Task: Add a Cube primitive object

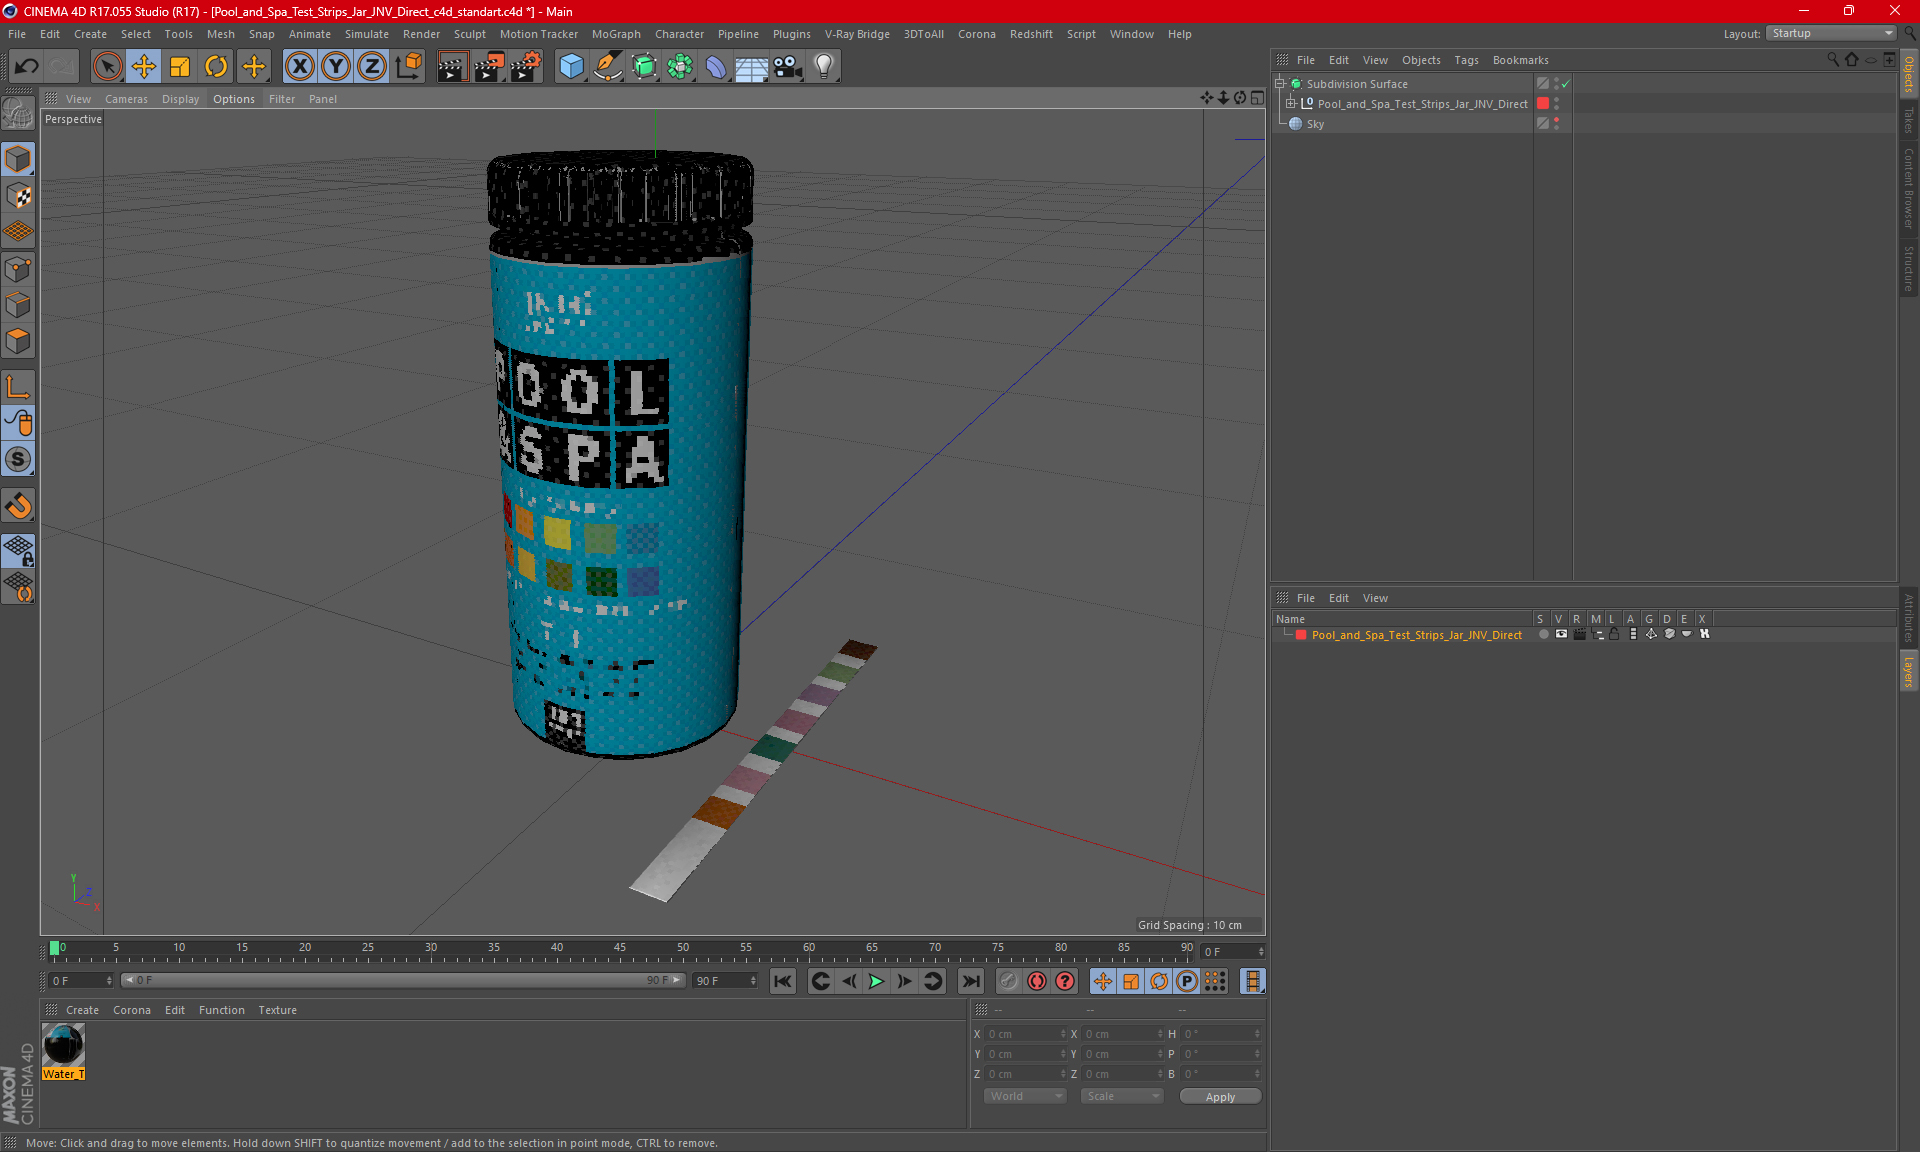Action: tap(571, 67)
